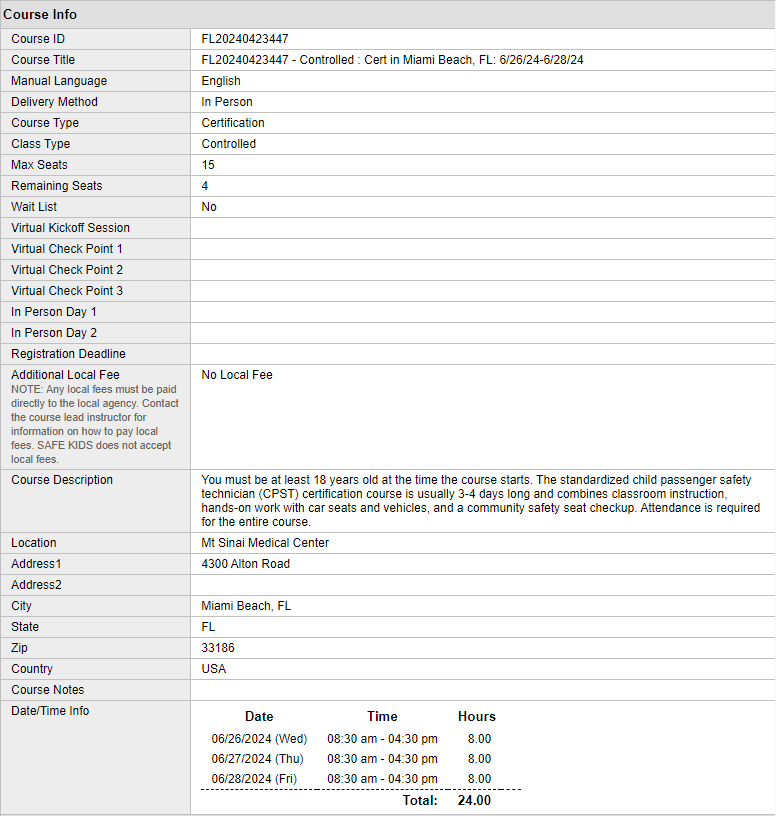Image resolution: width=776 pixels, height=816 pixels.
Task: Click the NOTE about local fees text
Action: click(x=95, y=424)
